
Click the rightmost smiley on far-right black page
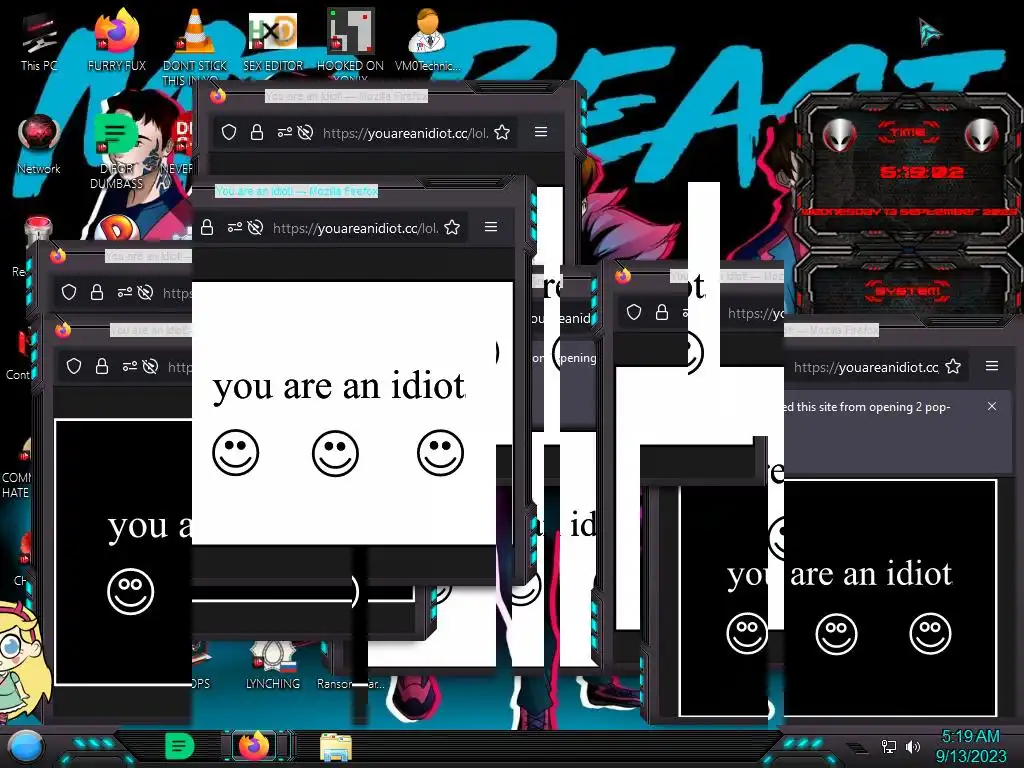point(931,633)
